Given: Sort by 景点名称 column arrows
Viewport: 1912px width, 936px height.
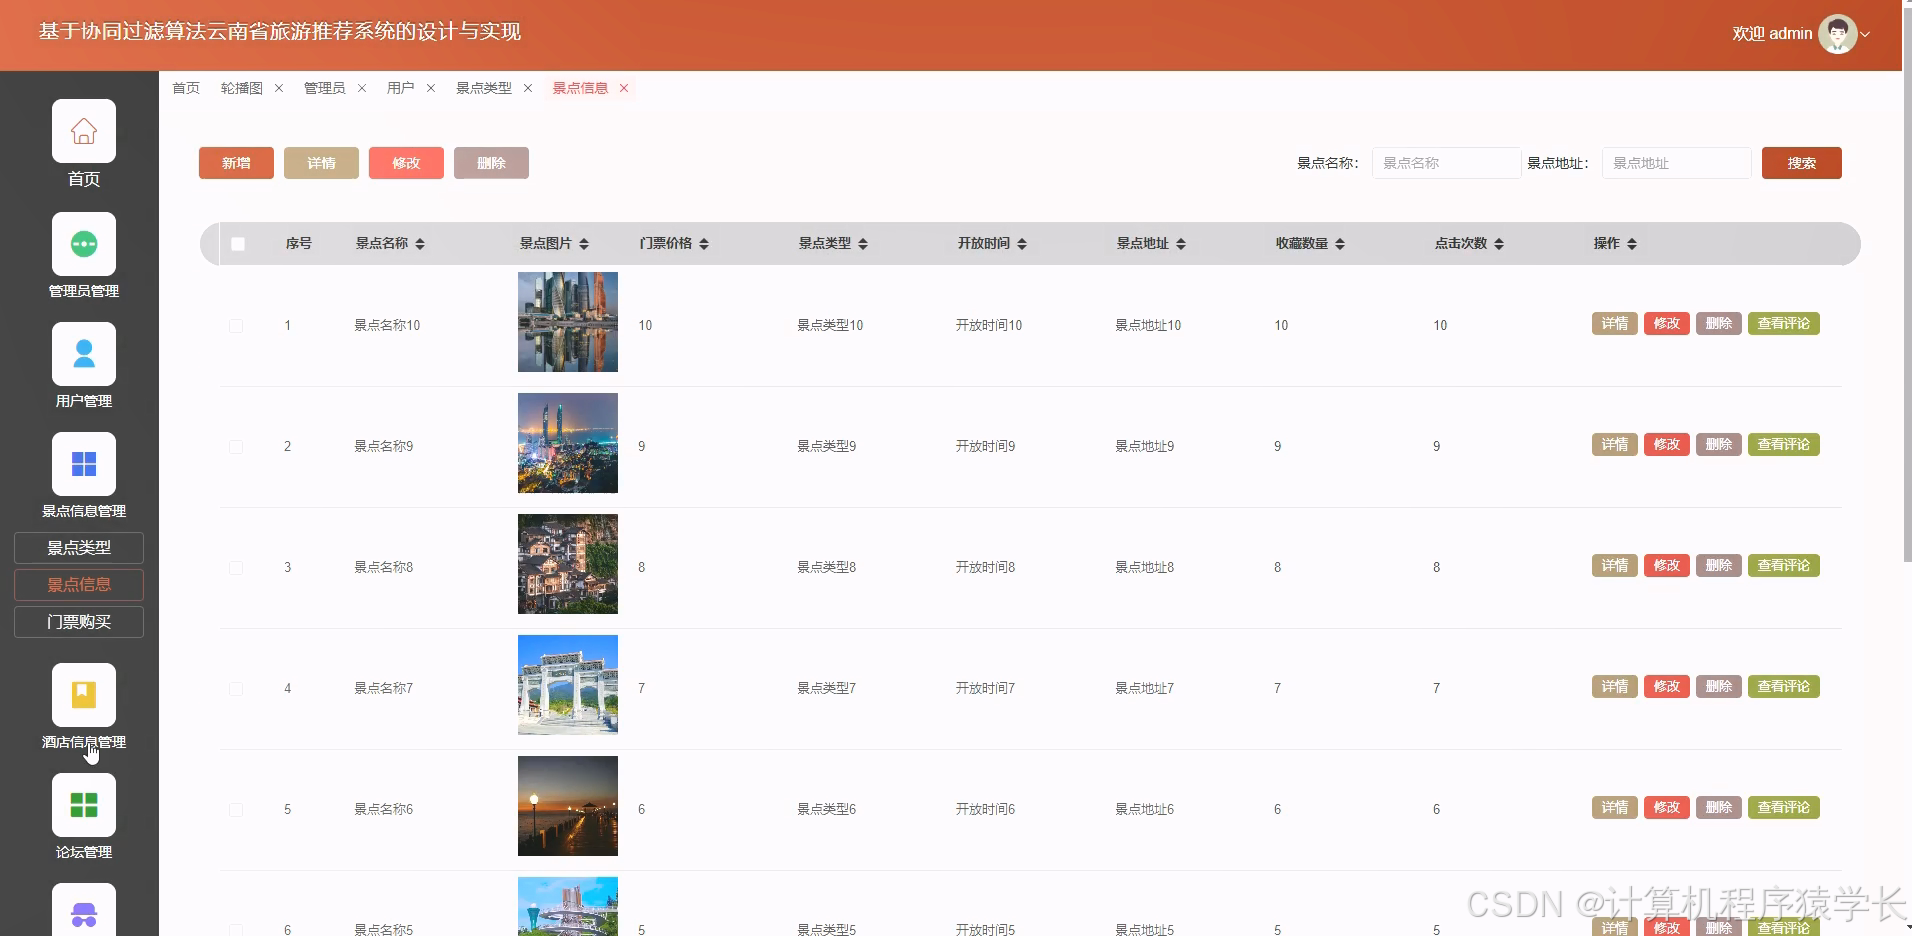Looking at the screenshot, I should (420, 244).
